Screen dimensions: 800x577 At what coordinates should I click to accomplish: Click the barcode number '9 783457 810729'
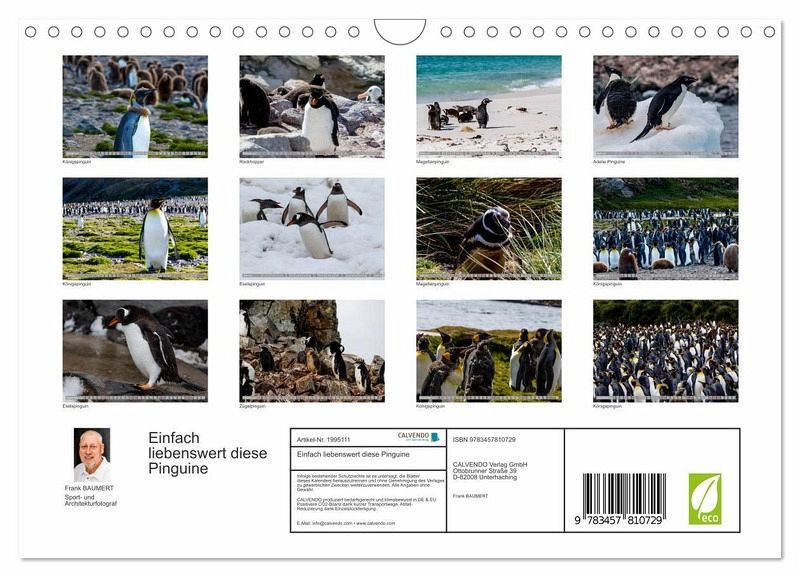click(x=618, y=520)
